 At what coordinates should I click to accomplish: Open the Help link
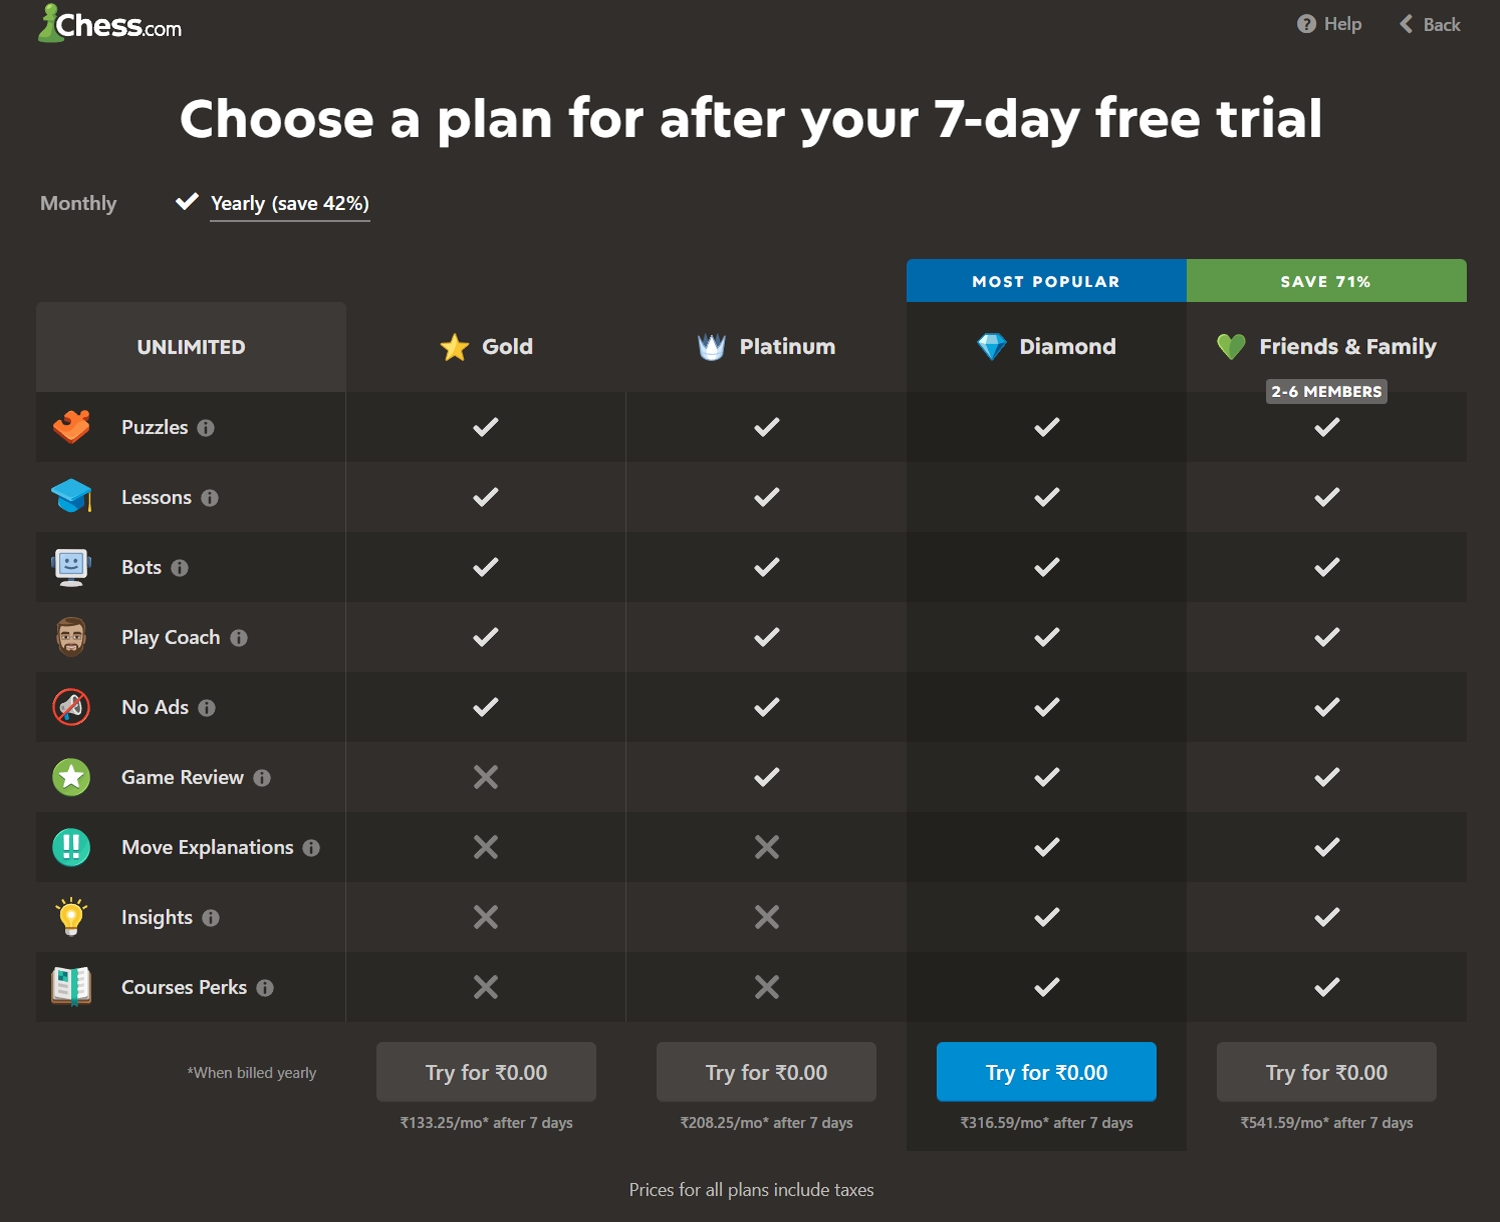coord(1329,24)
